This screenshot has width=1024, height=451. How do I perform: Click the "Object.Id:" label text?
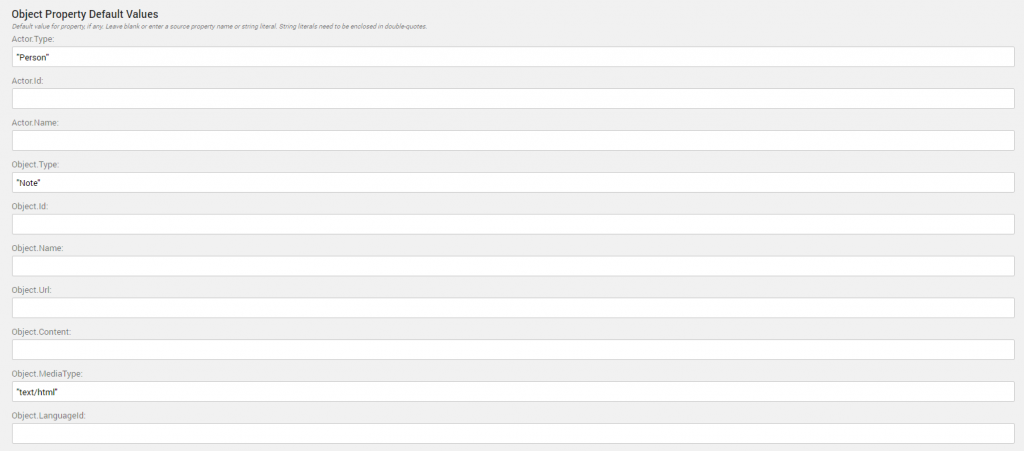[x=30, y=206]
